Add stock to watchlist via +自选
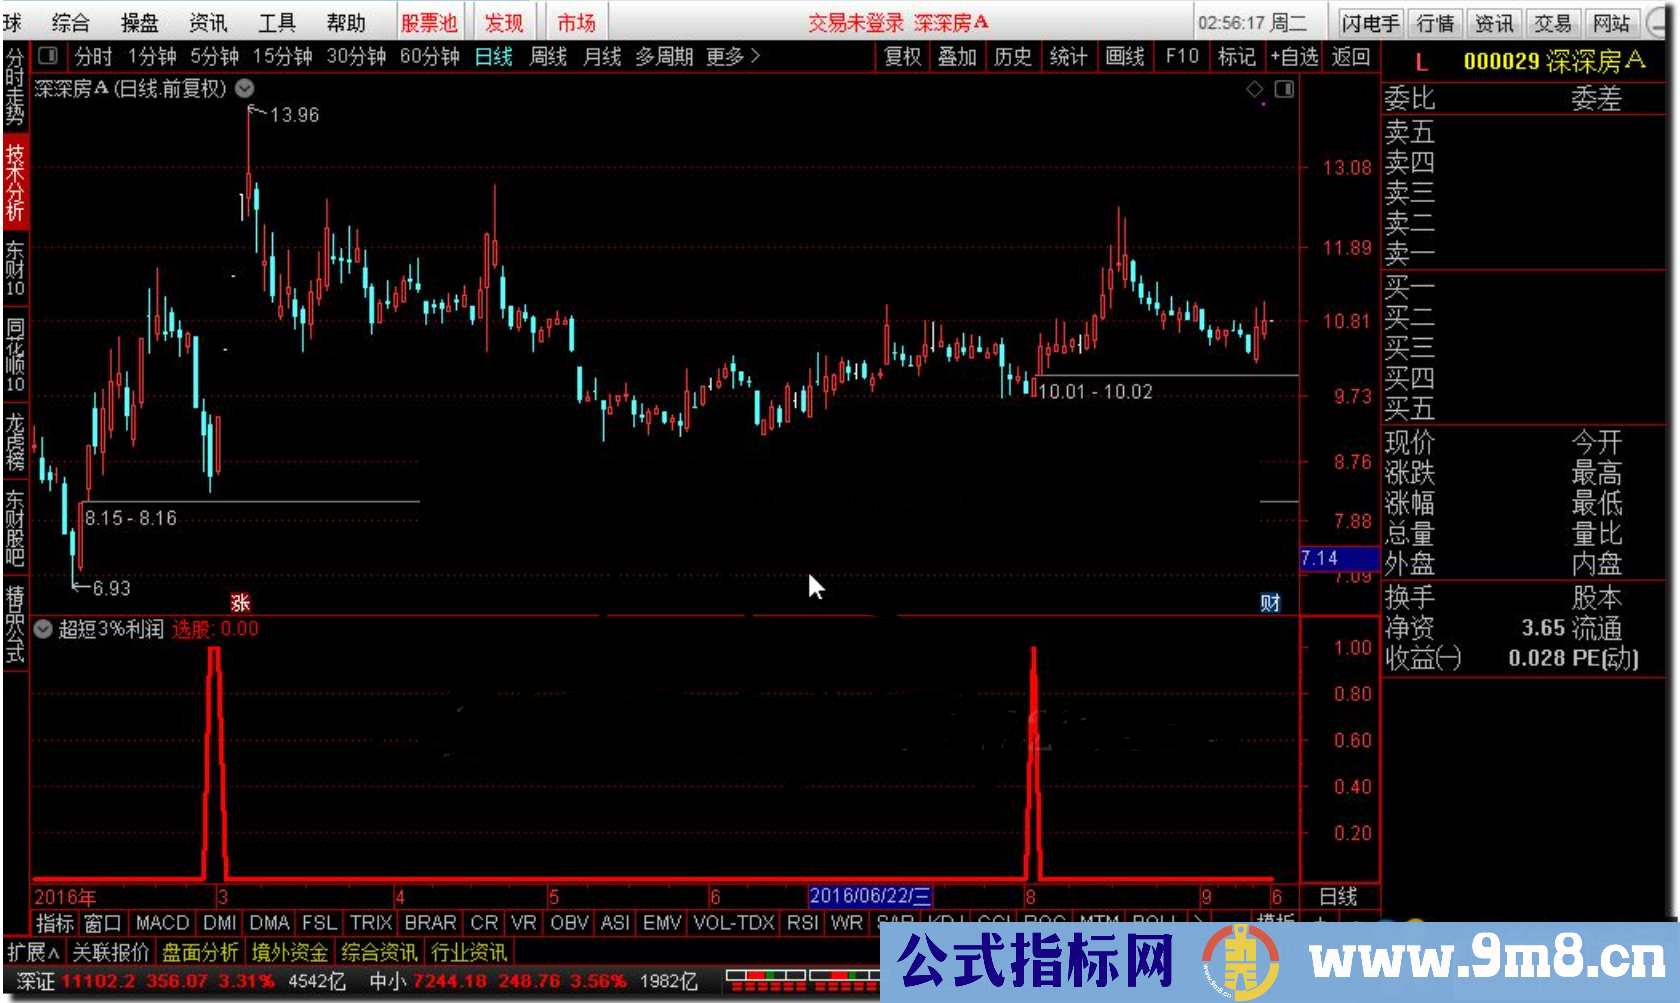Image resolution: width=1680 pixels, height=1003 pixels. [1294, 57]
